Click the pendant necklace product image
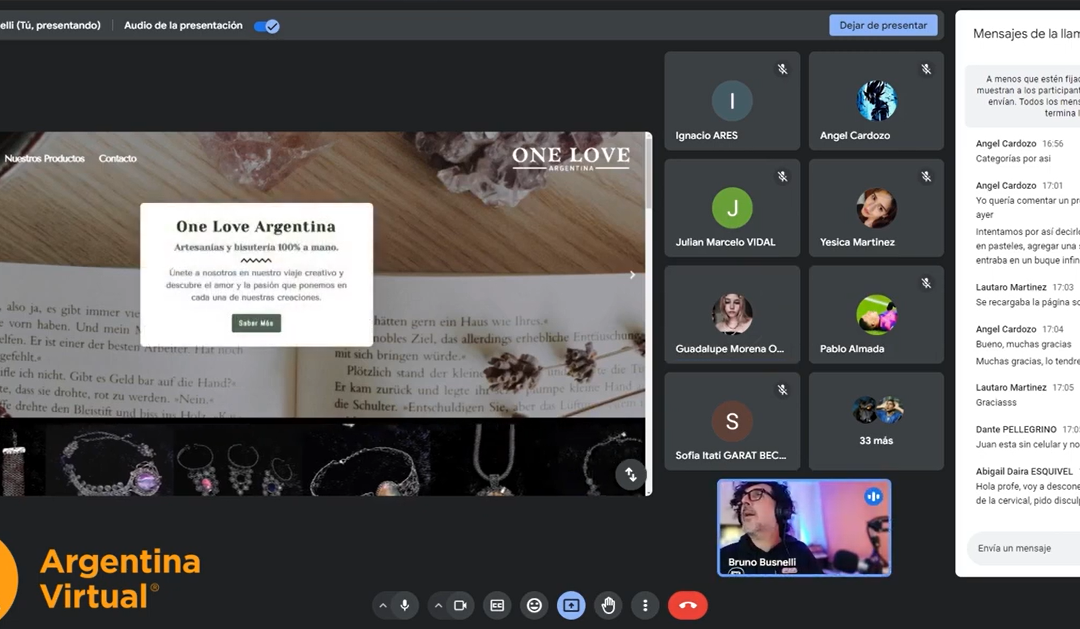 click(494, 460)
